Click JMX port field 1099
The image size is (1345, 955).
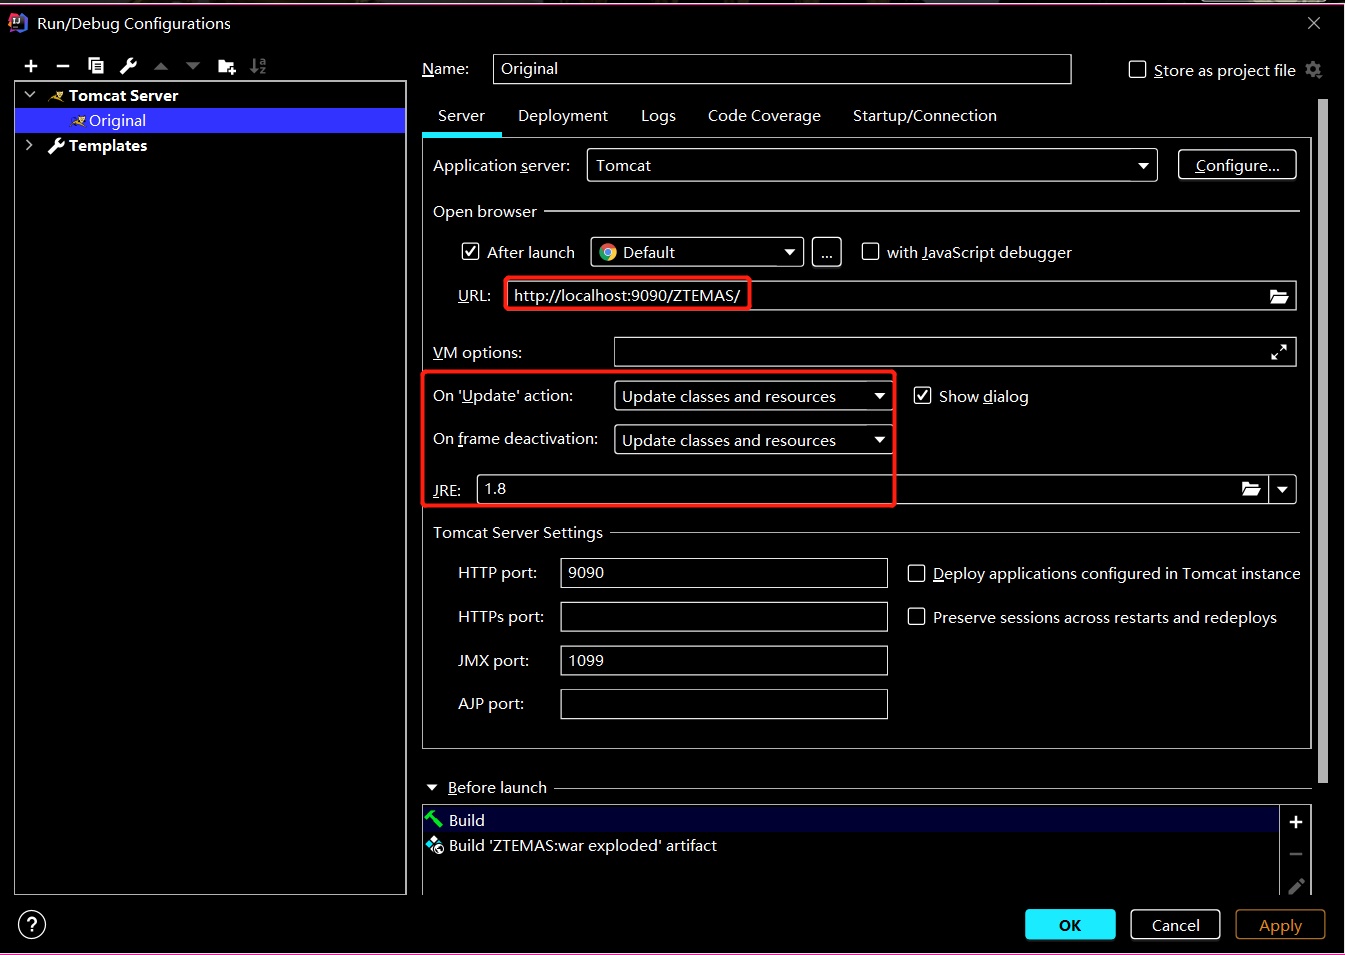point(724,661)
